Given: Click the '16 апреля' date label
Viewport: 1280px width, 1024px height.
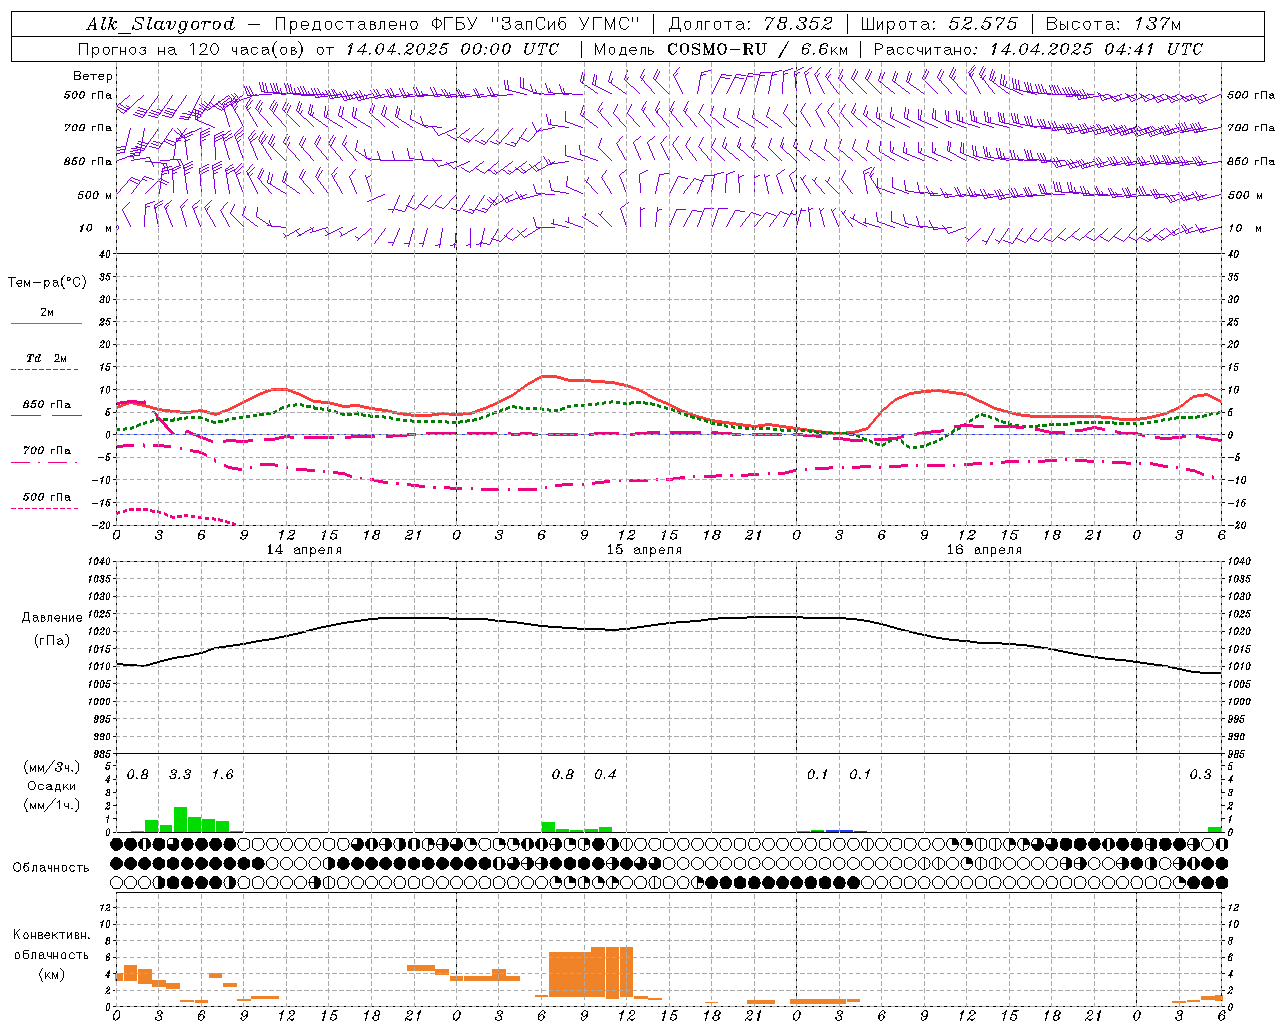Looking at the screenshot, I should (x=984, y=550).
